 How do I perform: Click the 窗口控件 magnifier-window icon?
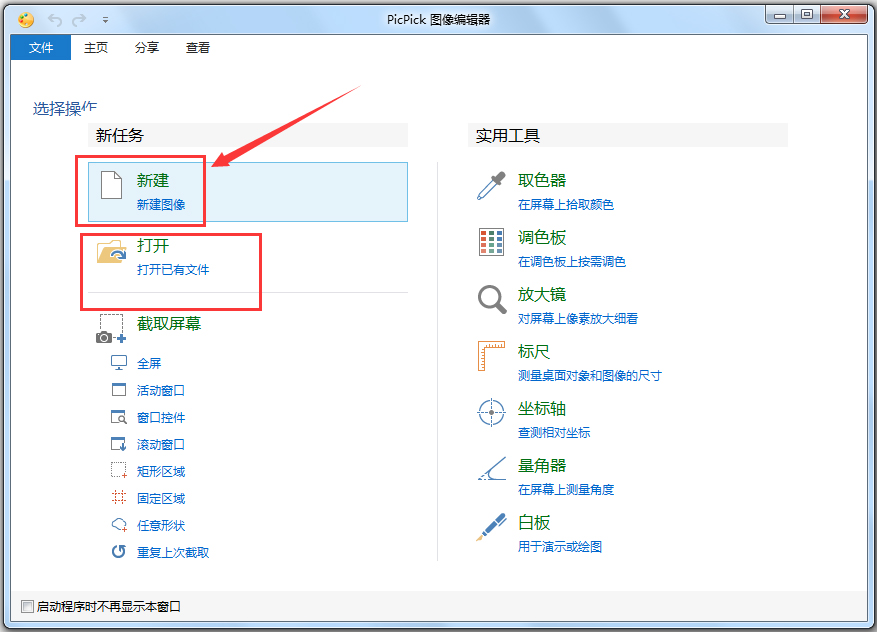click(x=119, y=417)
